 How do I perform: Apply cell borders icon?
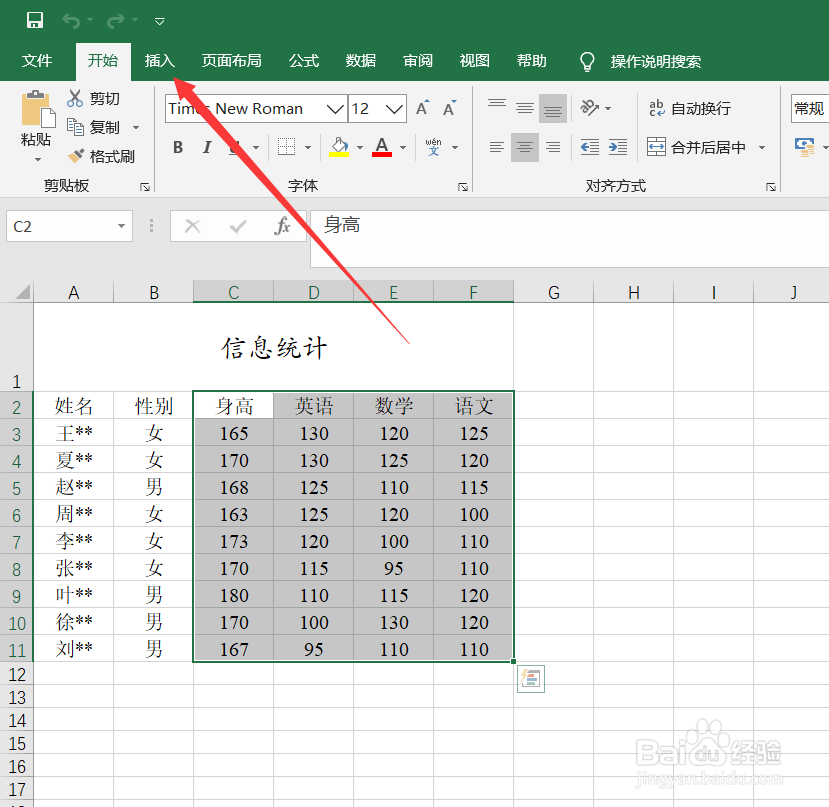287,147
